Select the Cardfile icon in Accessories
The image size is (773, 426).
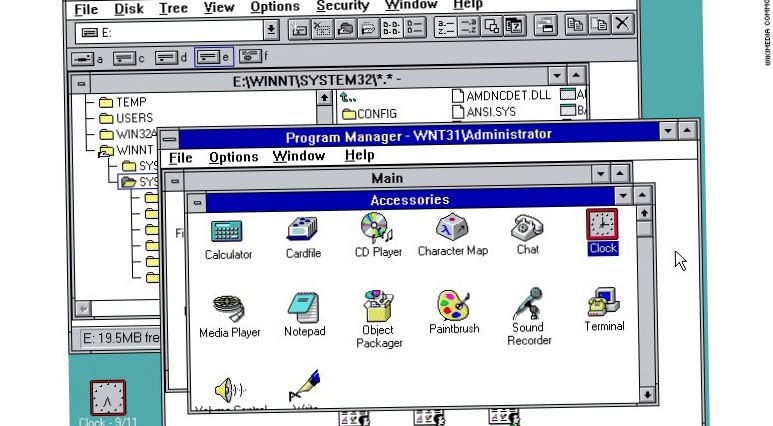coord(303,229)
